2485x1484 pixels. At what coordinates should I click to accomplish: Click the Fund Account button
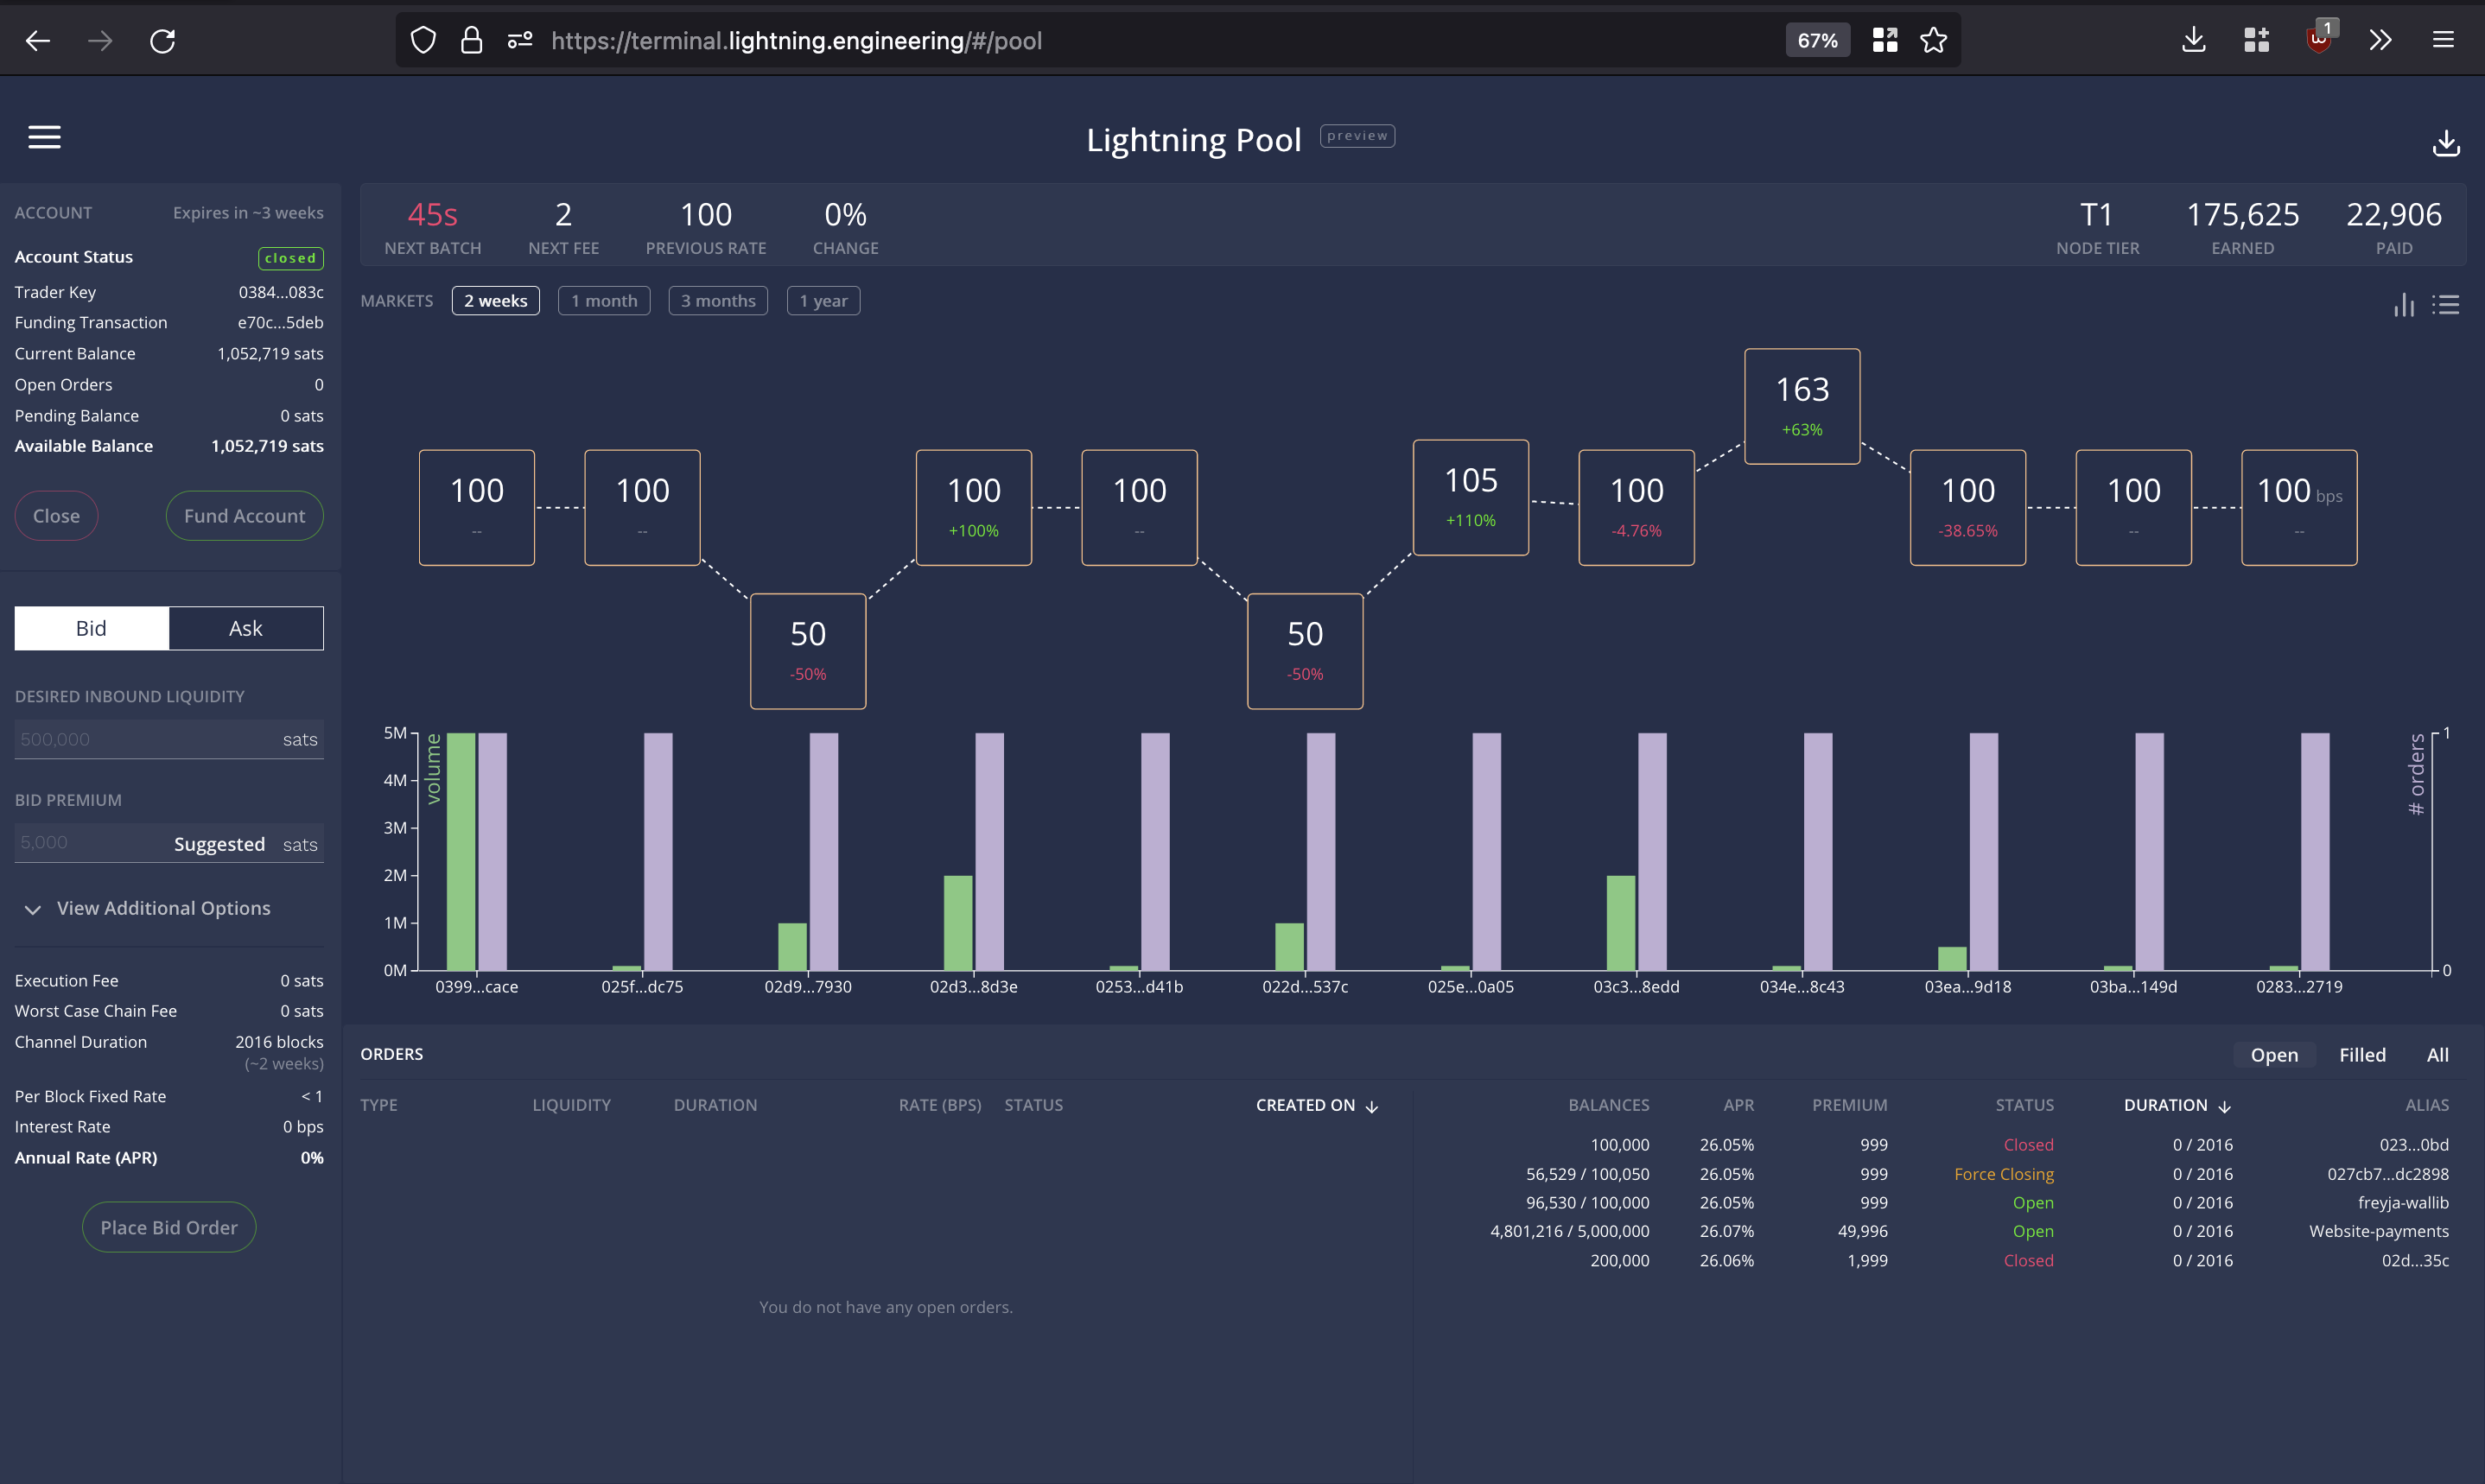244,515
